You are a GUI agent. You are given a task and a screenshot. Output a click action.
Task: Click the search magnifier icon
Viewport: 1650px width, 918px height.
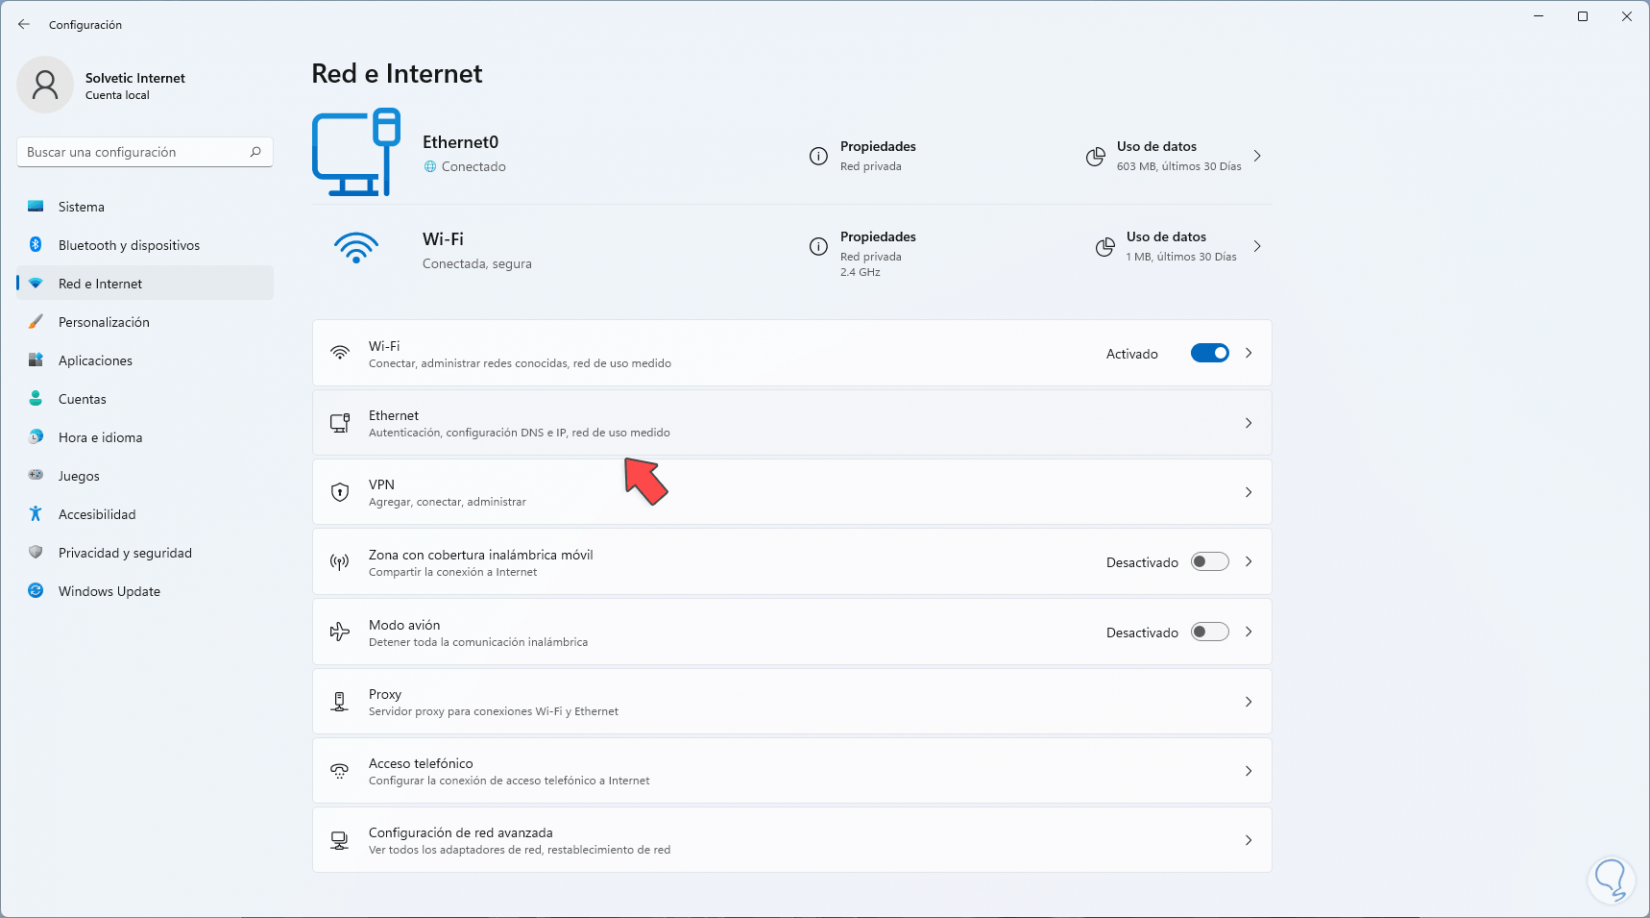(x=255, y=152)
